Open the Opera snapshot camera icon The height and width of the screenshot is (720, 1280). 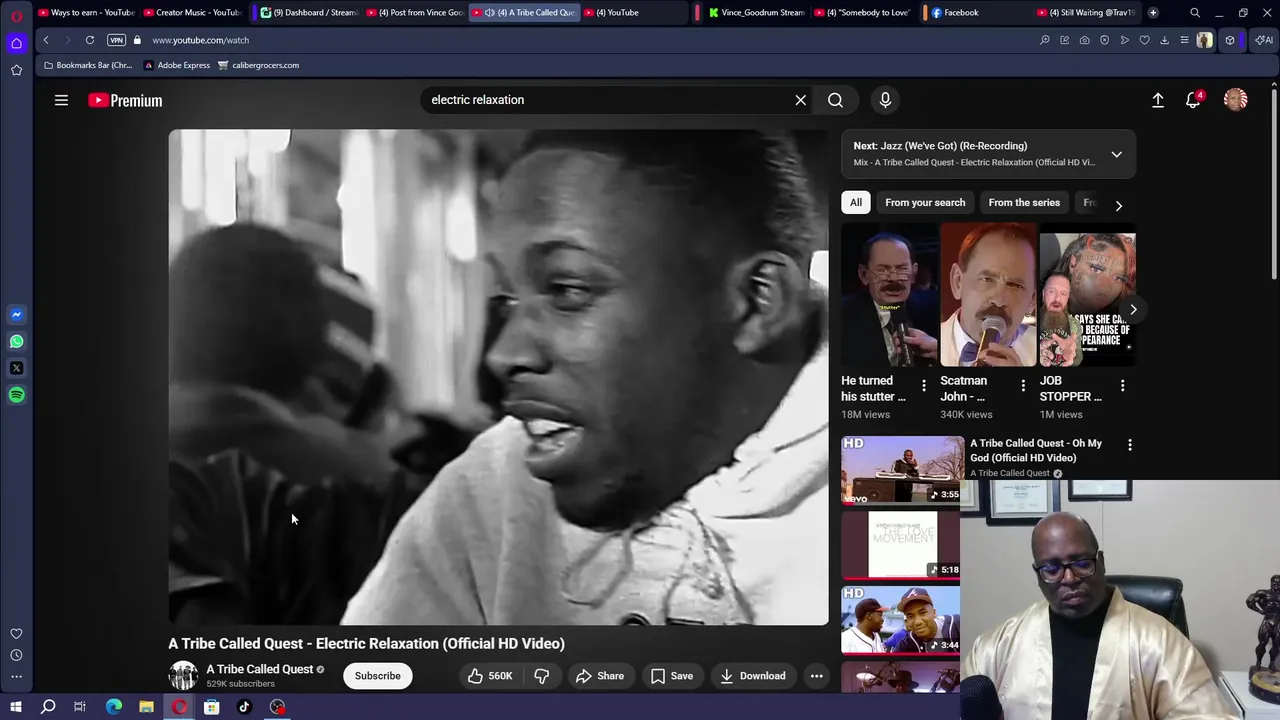[x=1084, y=40]
